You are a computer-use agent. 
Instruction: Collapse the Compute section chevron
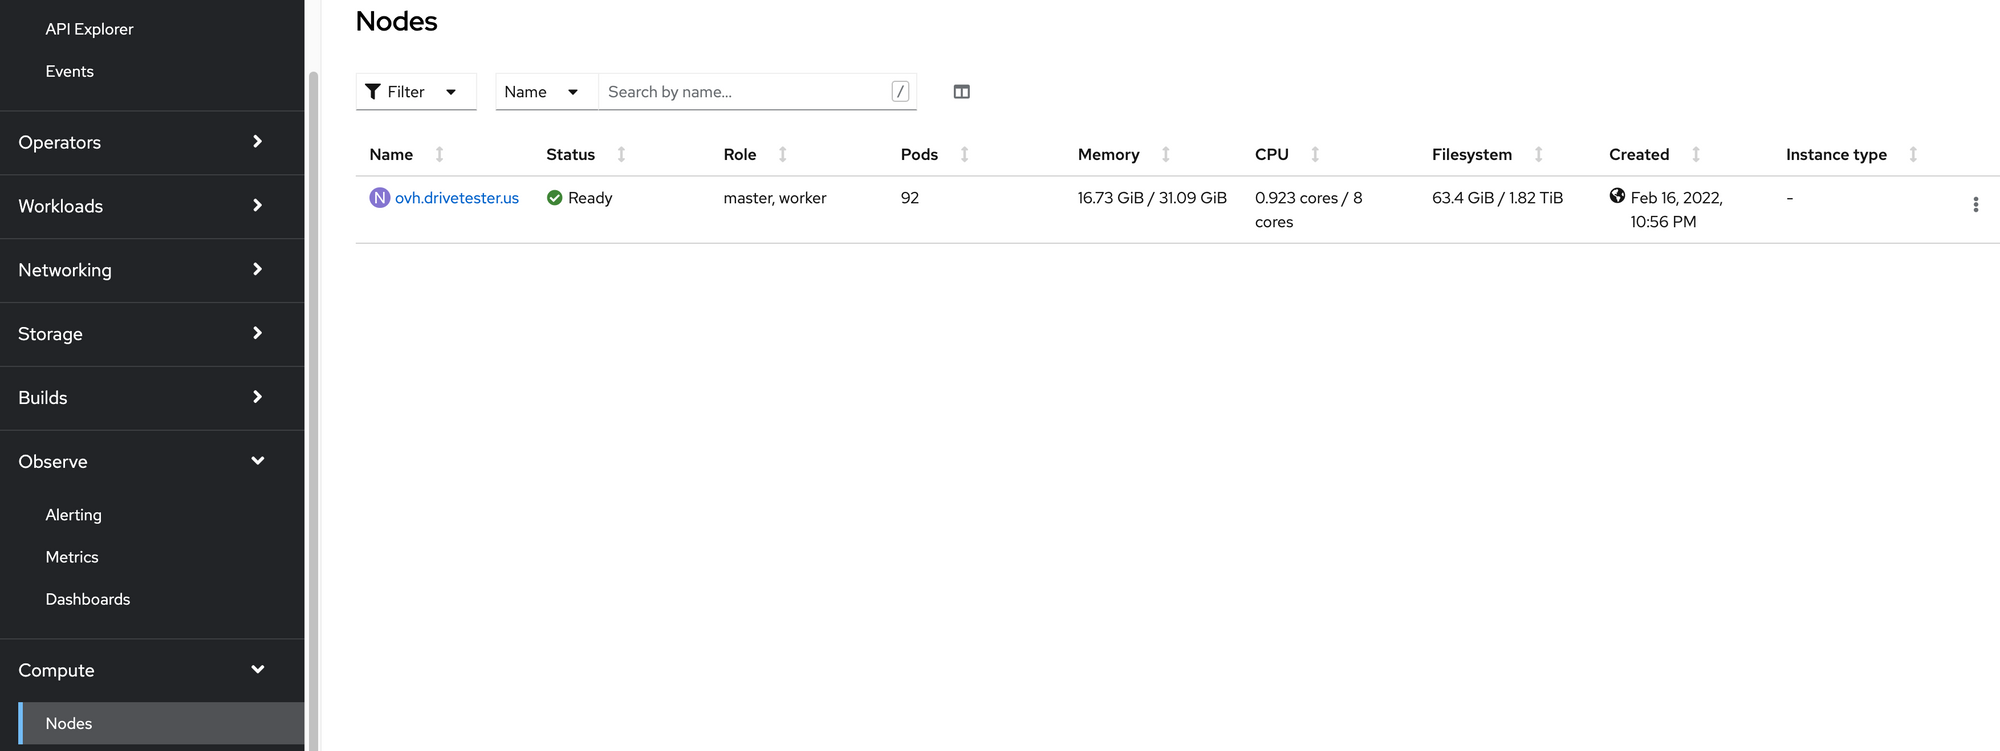click(x=257, y=670)
